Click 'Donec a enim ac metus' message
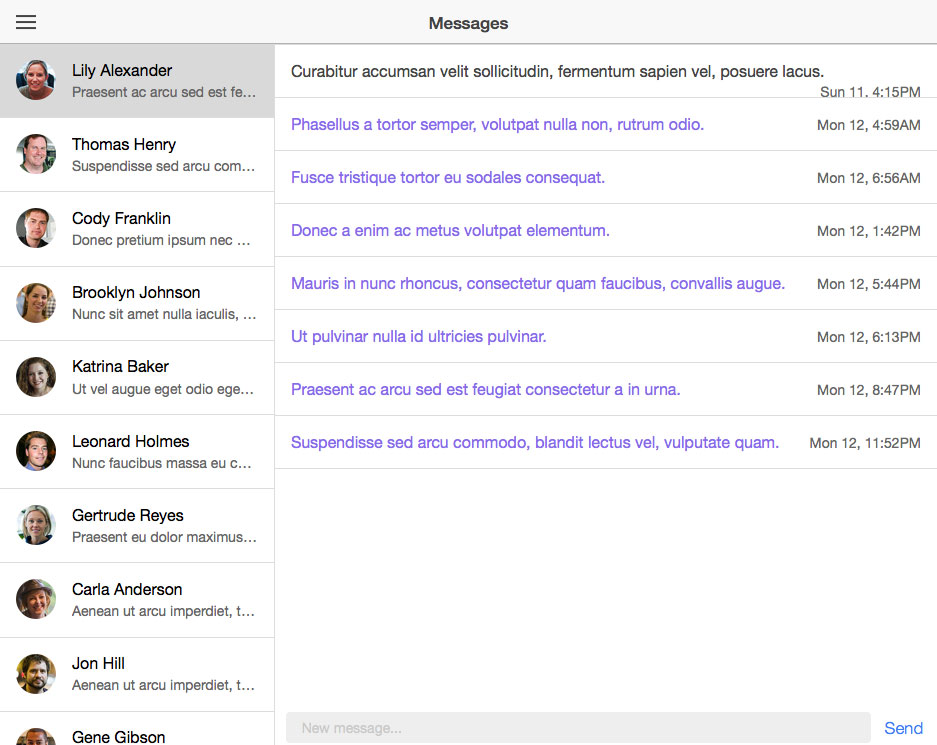Image resolution: width=937 pixels, height=745 pixels. pyautogui.click(x=606, y=231)
